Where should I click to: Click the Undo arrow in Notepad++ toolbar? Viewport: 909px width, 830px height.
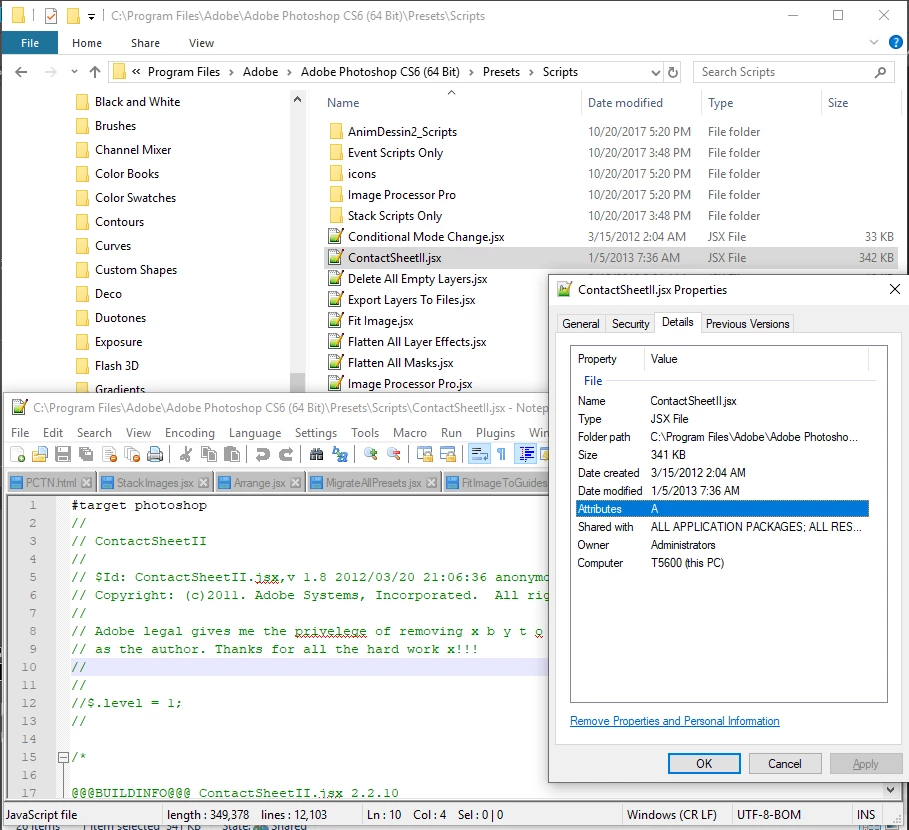(x=263, y=454)
